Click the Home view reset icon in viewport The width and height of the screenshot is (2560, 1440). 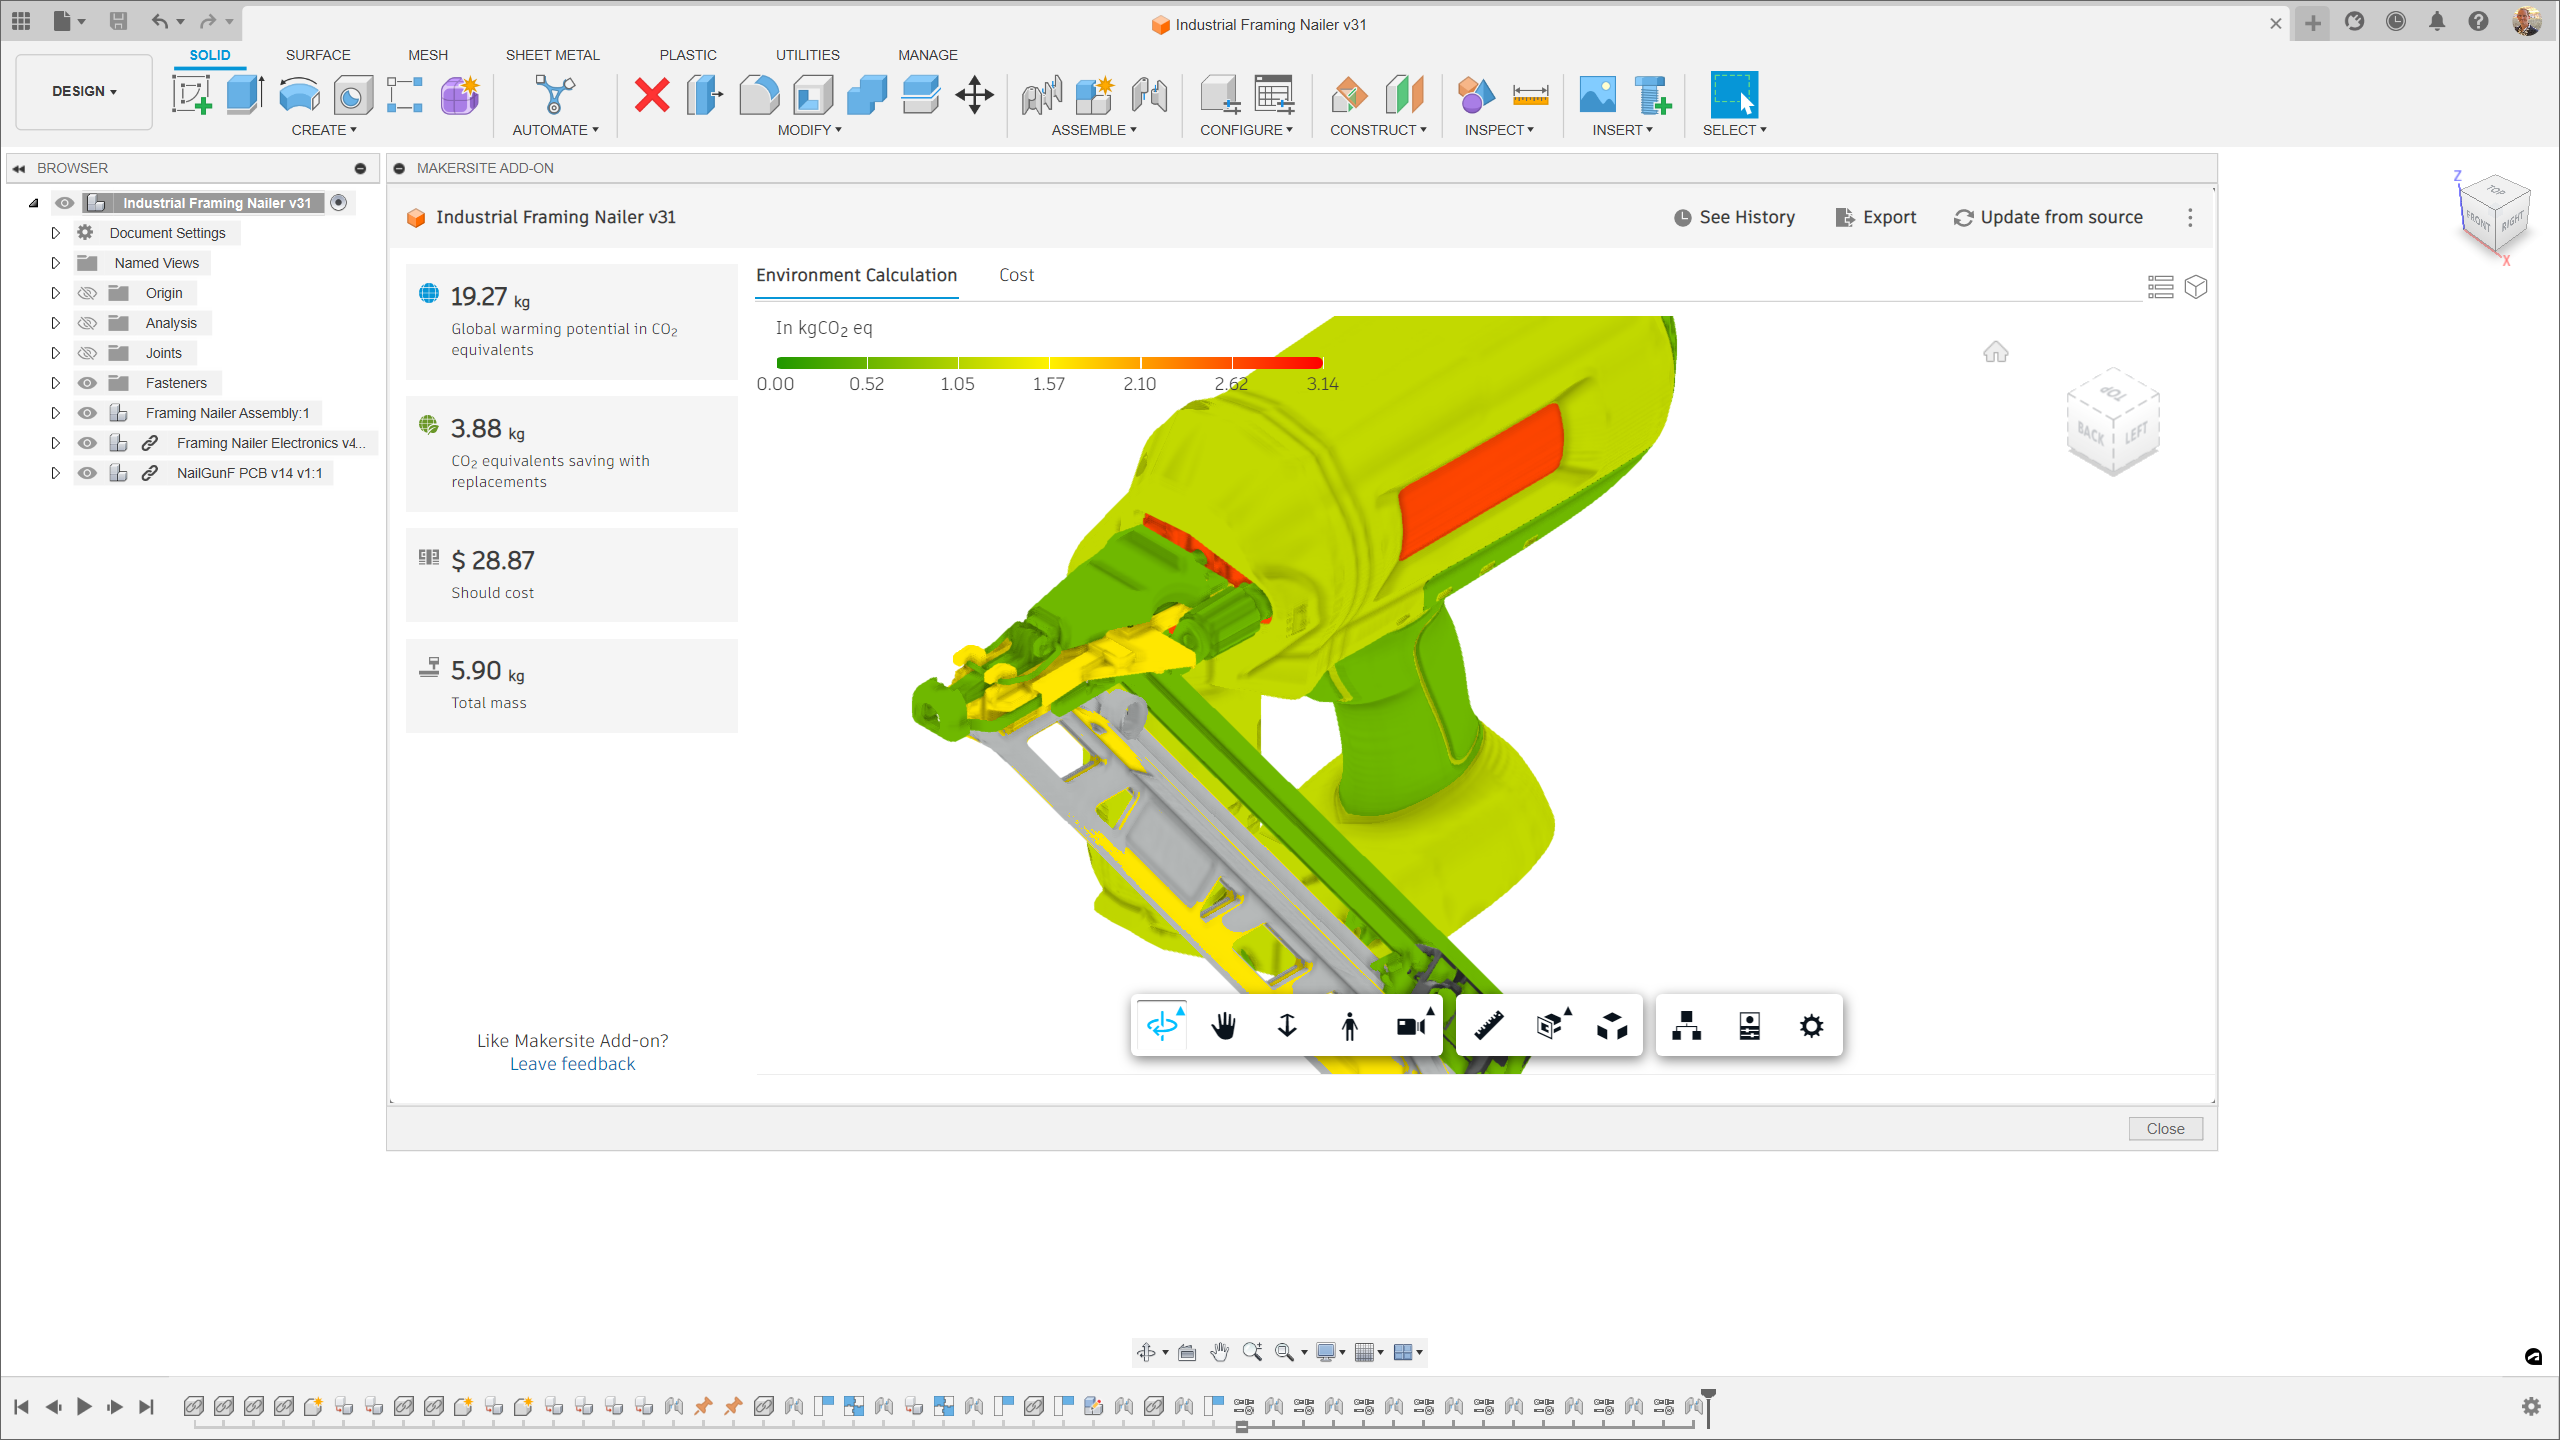pos(1996,352)
